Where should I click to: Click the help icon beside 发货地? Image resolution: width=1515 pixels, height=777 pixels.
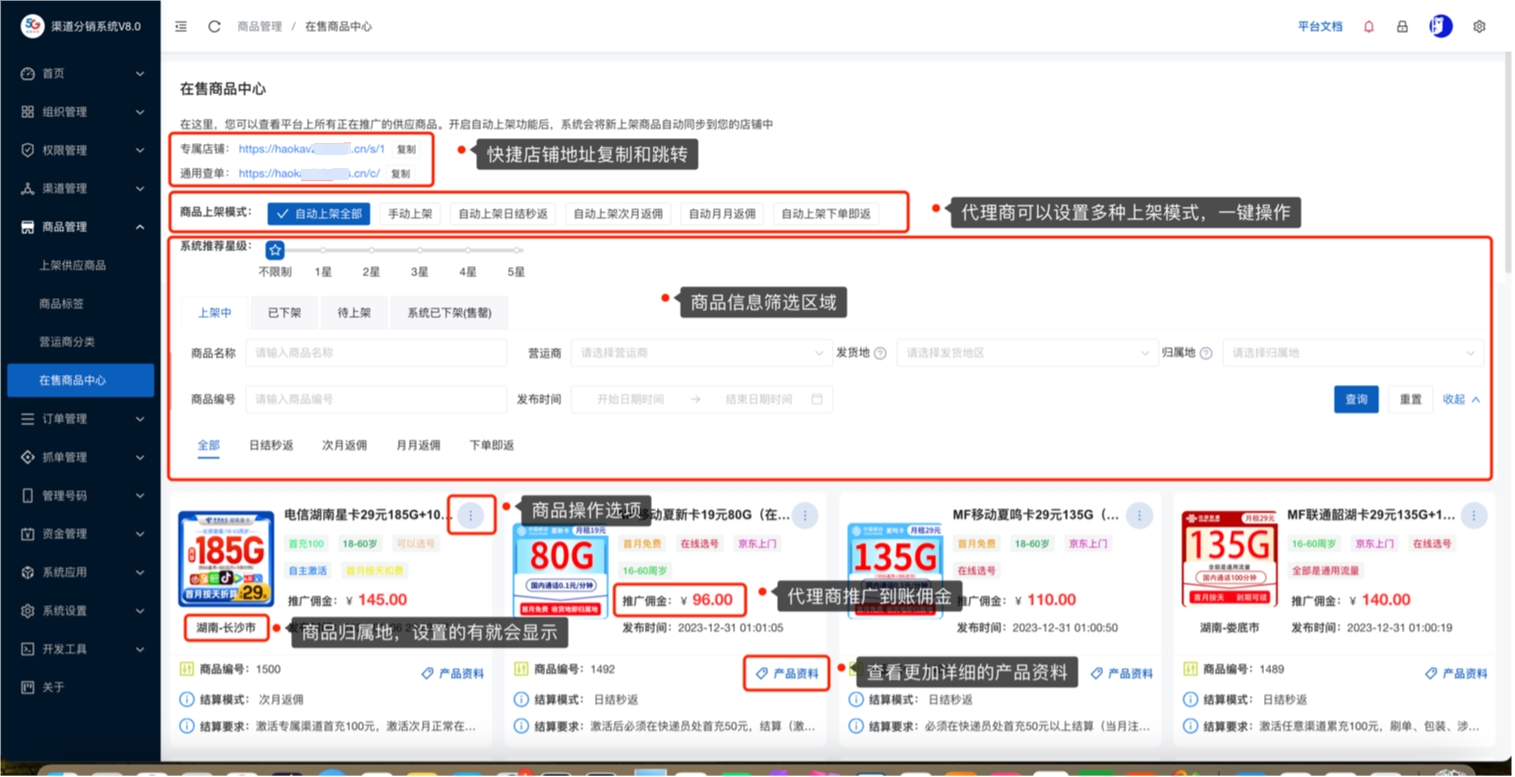(880, 353)
